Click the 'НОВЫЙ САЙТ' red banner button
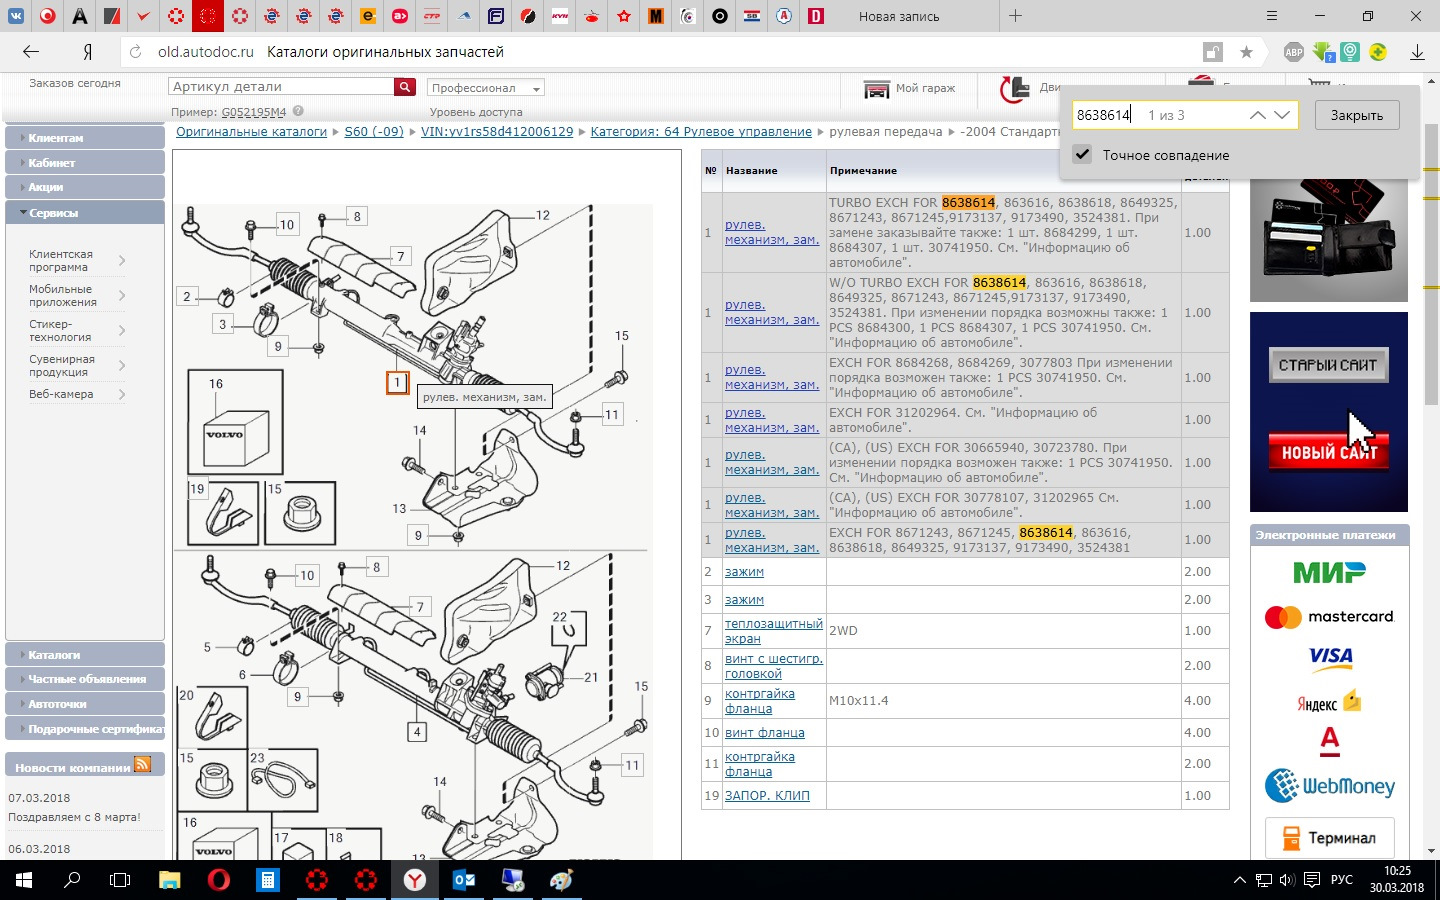Viewport: 1440px width, 900px height. (x=1328, y=452)
